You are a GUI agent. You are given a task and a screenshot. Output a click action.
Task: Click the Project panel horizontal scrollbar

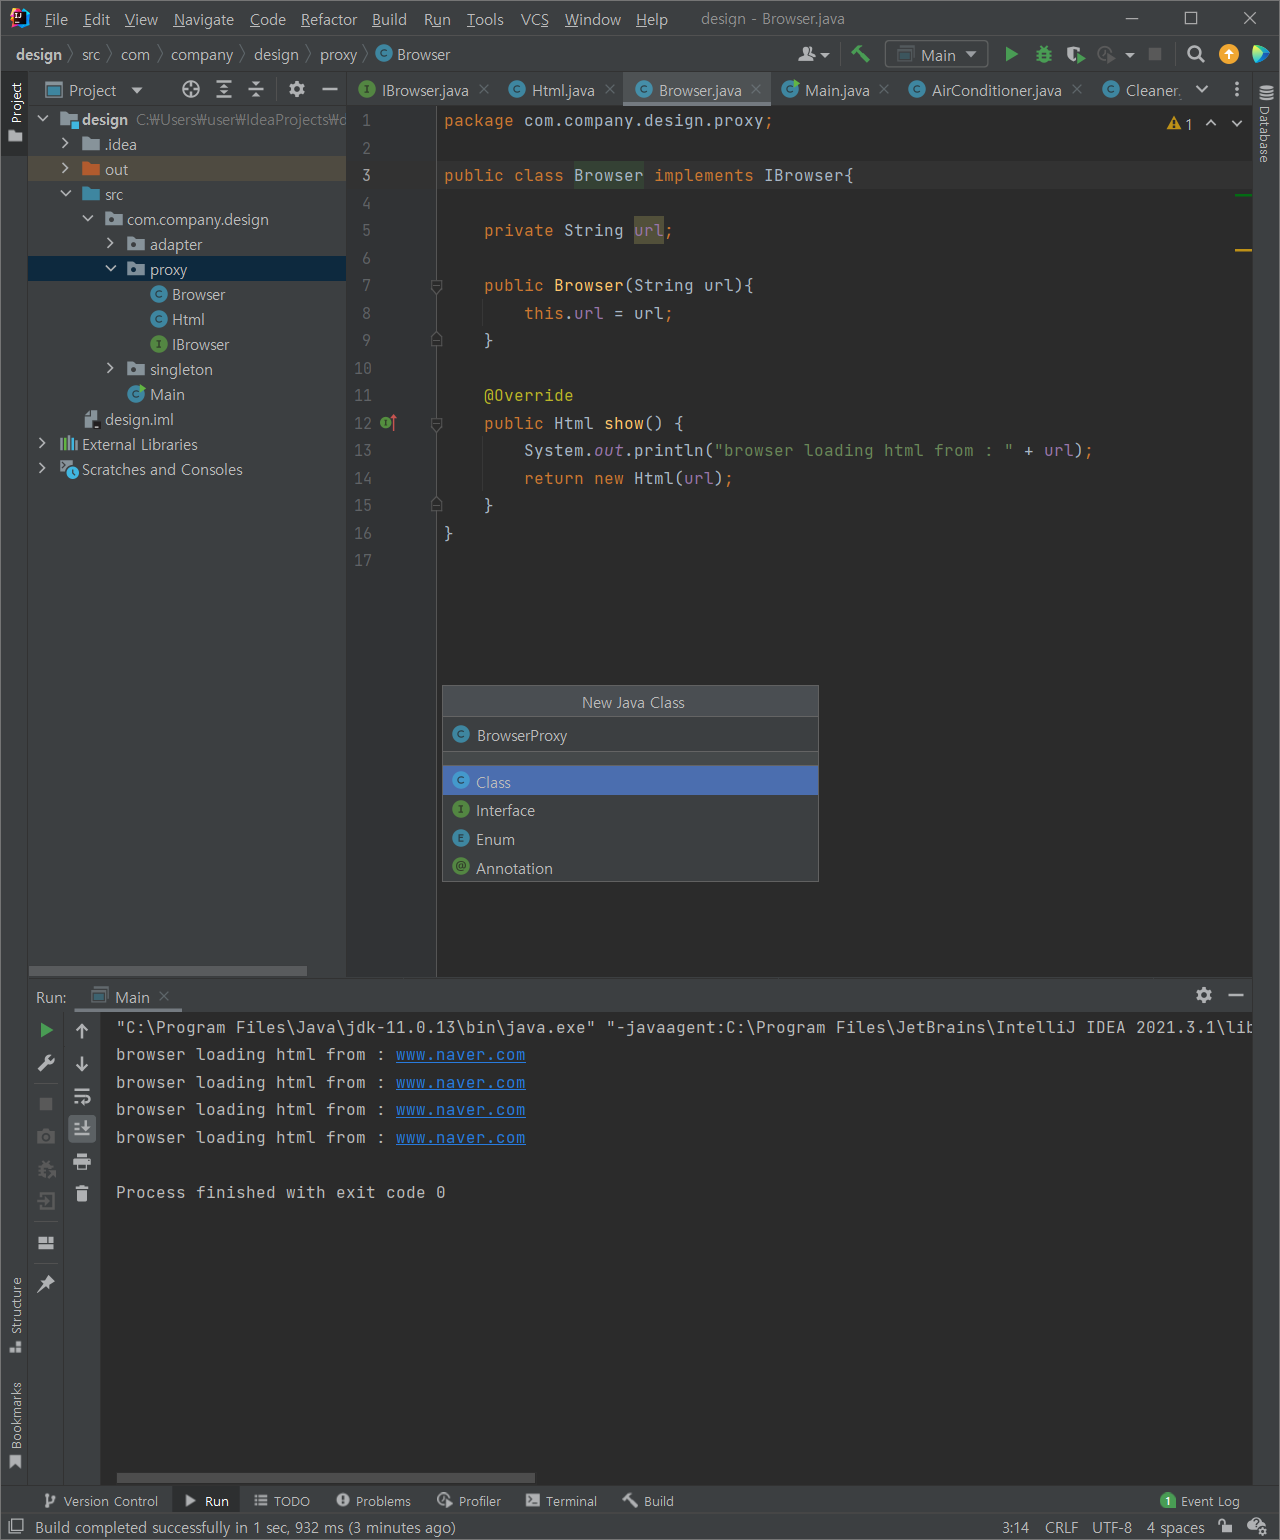coord(168,971)
